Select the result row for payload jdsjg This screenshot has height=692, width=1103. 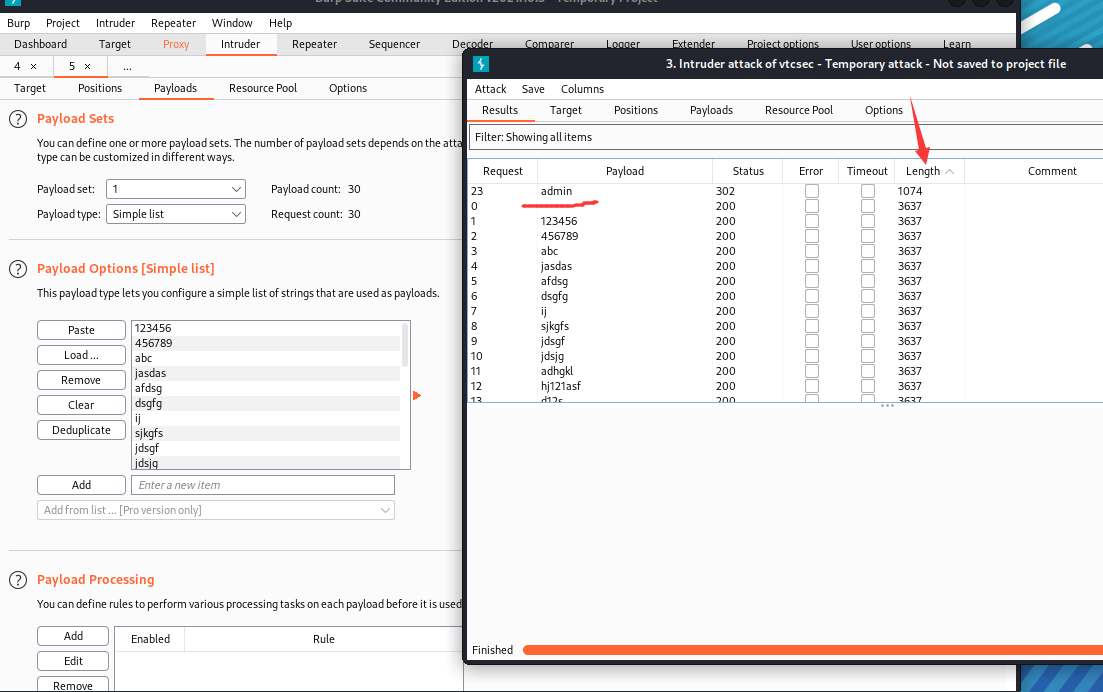point(786,356)
